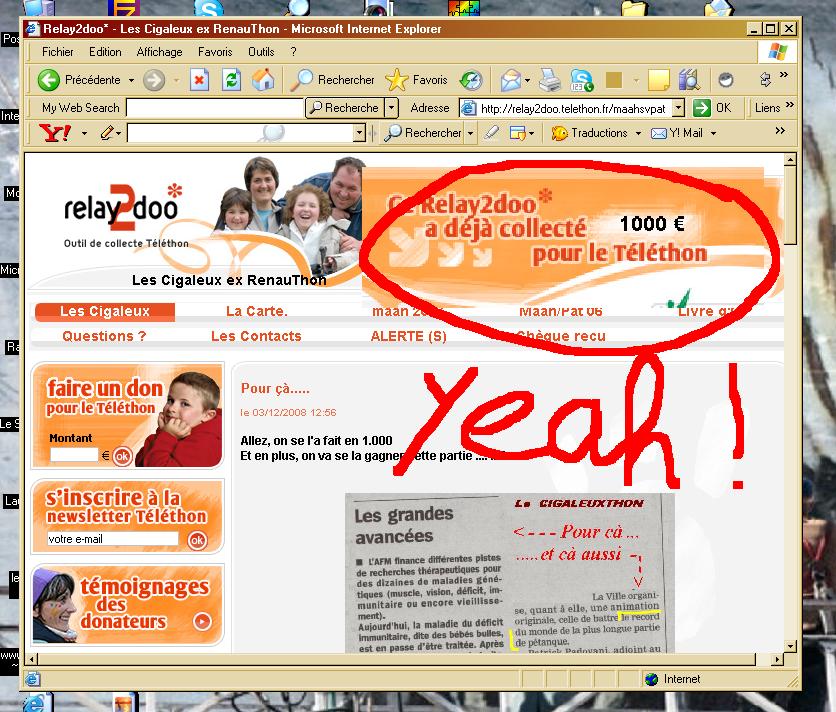Open the Y! logo dropdown arrow

click(84, 133)
